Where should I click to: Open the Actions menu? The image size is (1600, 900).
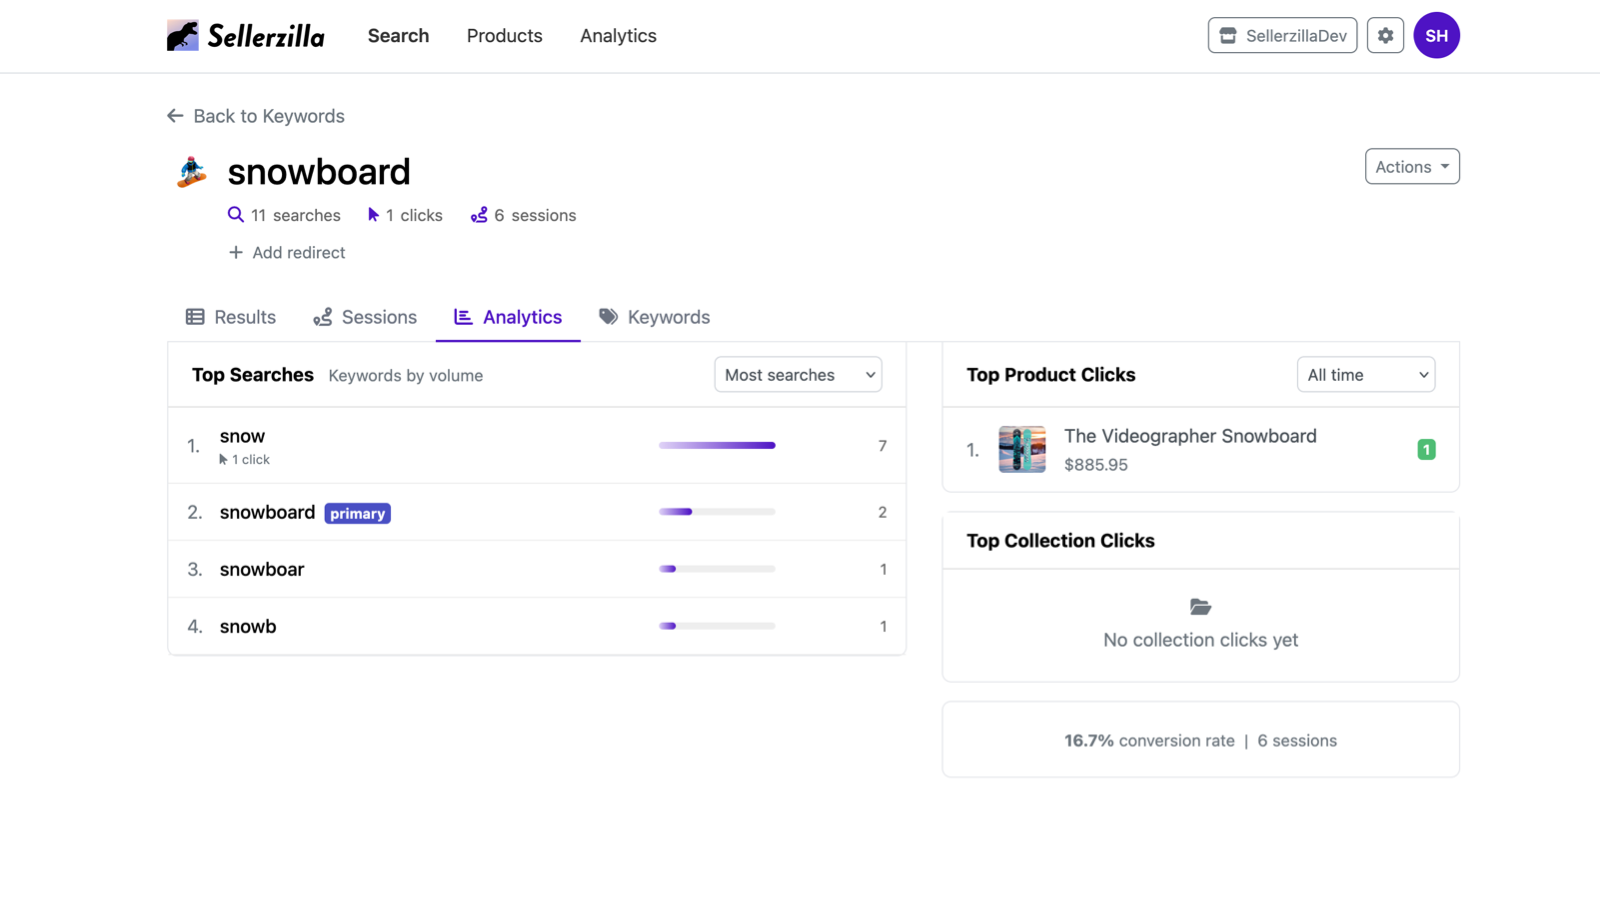1411,166
